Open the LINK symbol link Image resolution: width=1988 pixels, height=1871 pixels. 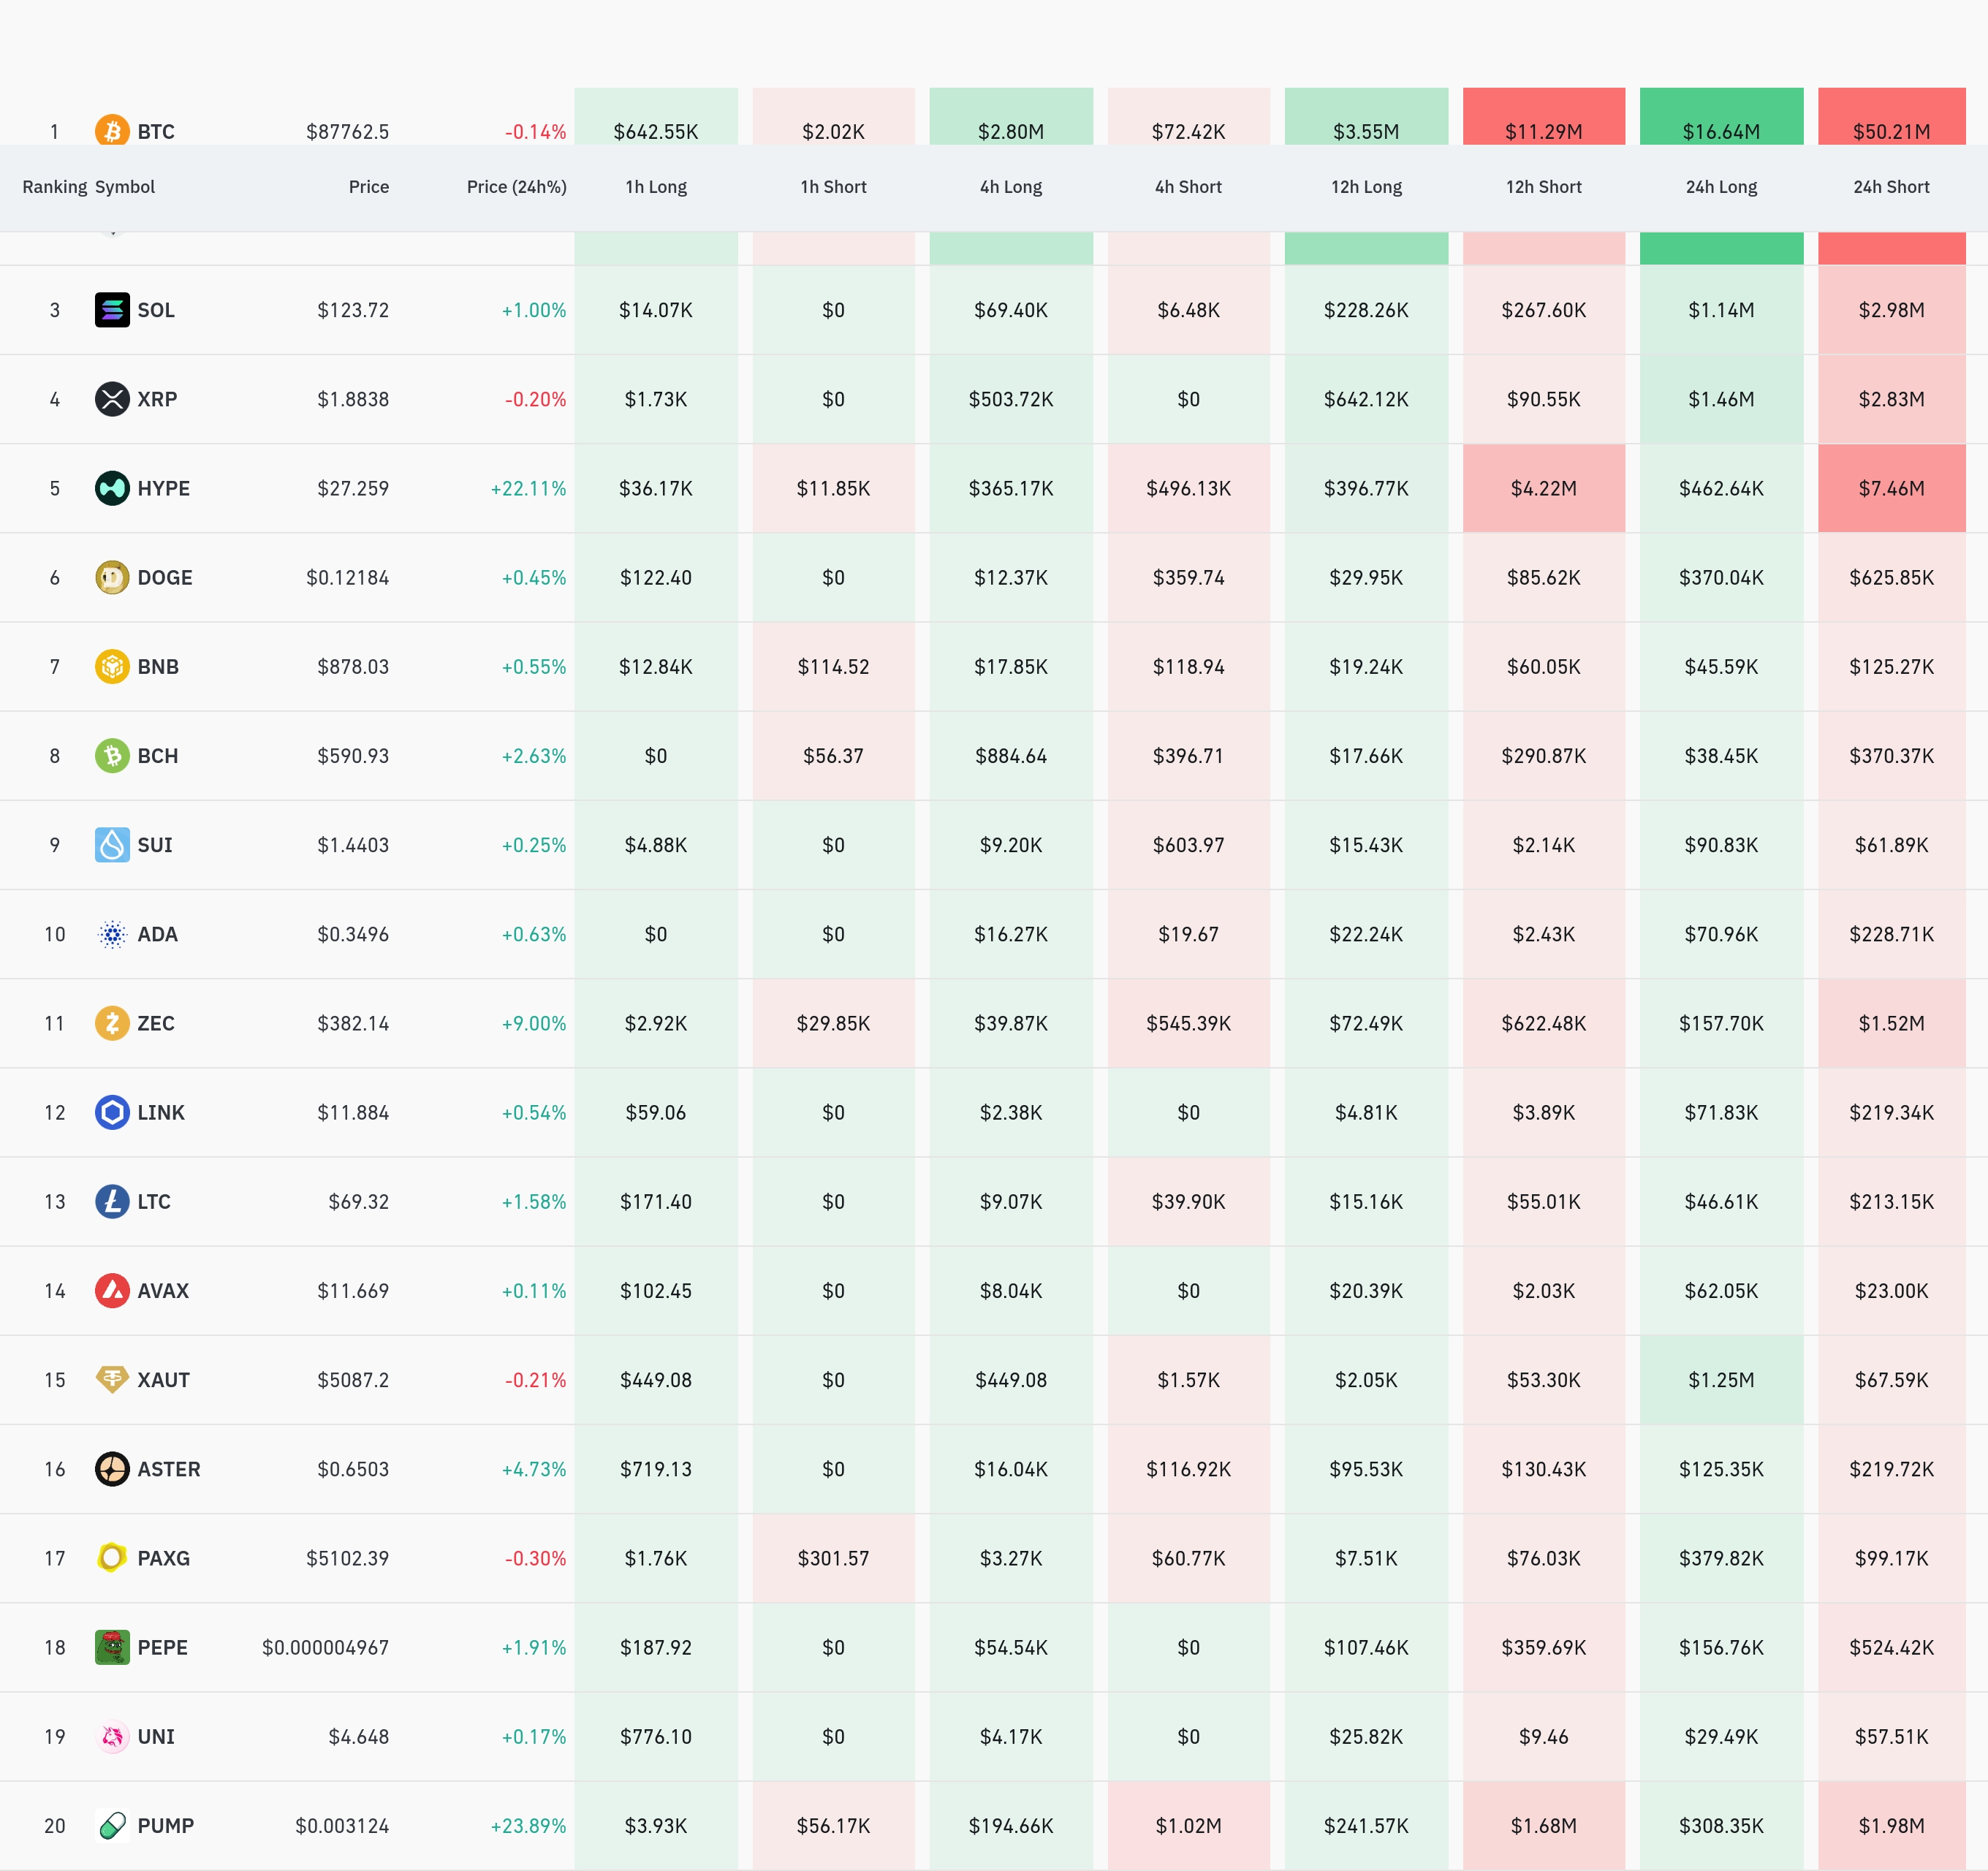coord(161,1113)
